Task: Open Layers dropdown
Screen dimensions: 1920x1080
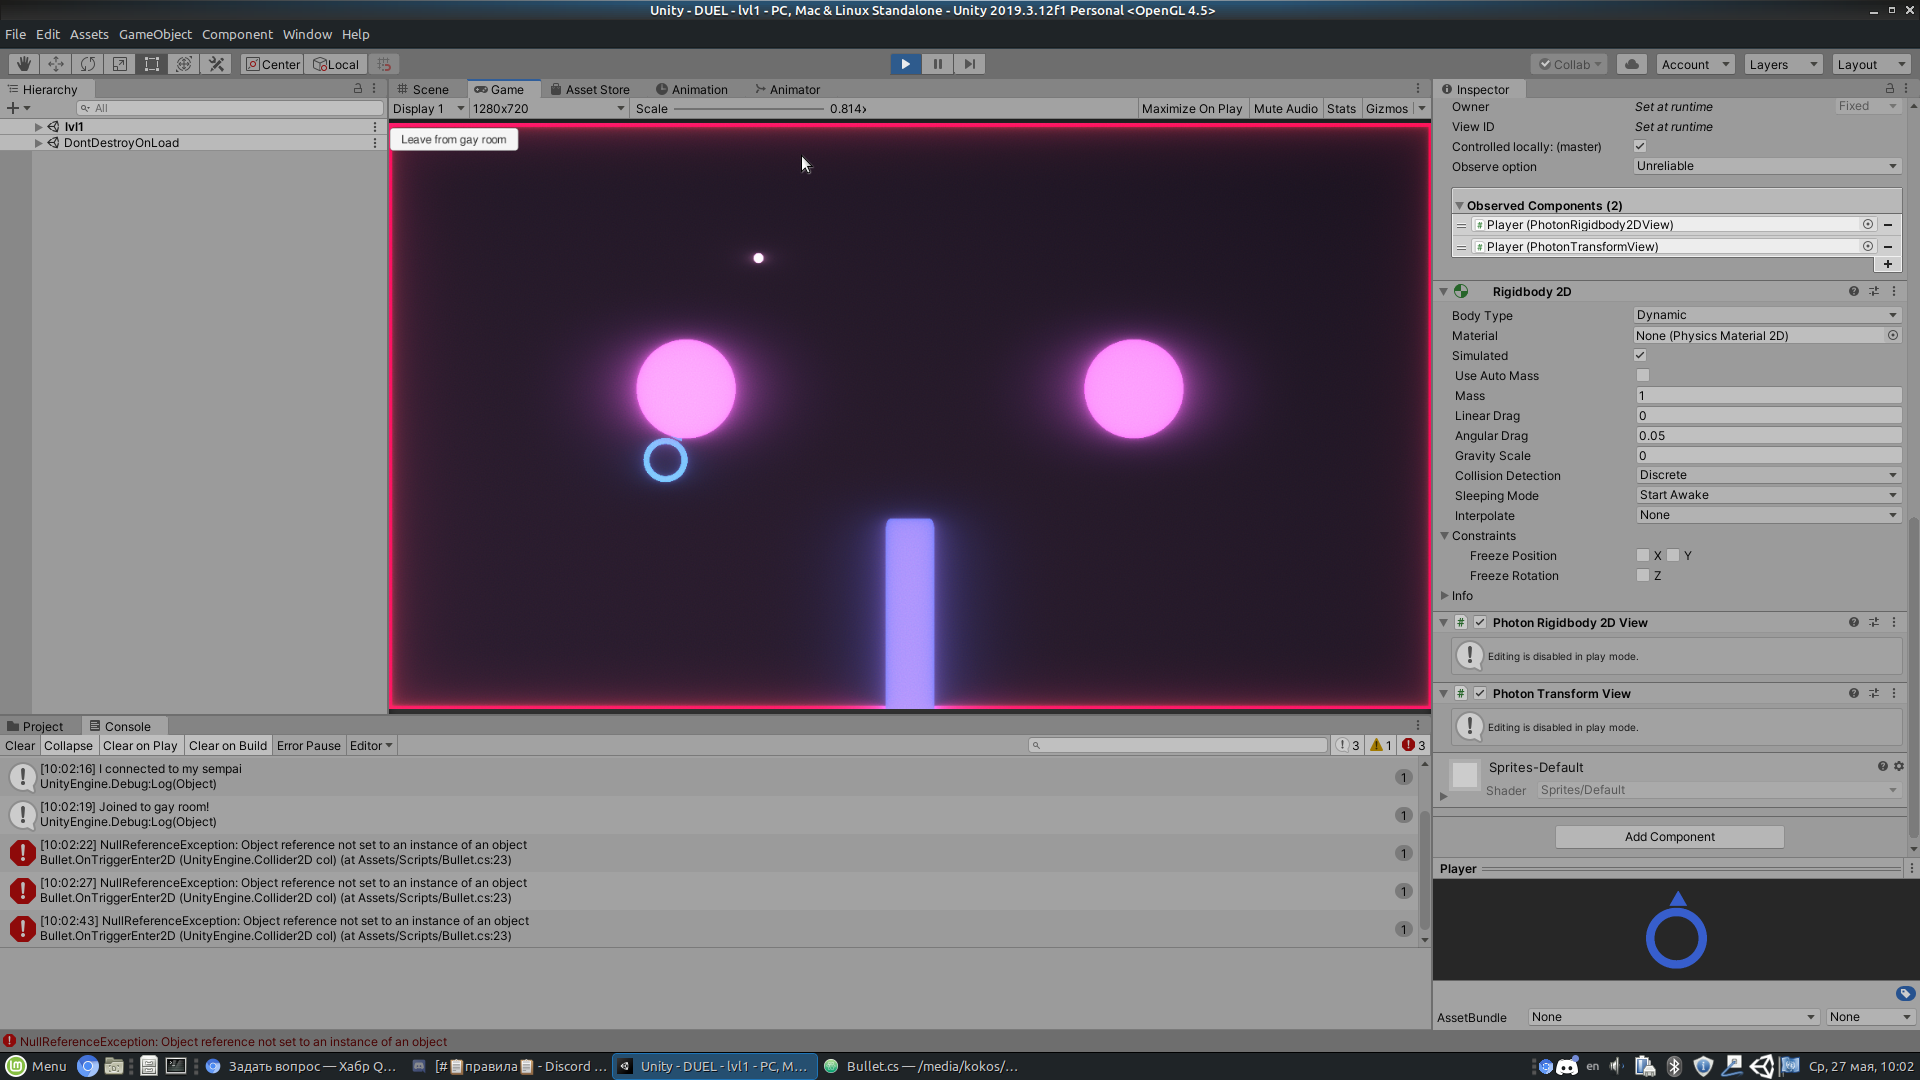Action: point(1783,64)
